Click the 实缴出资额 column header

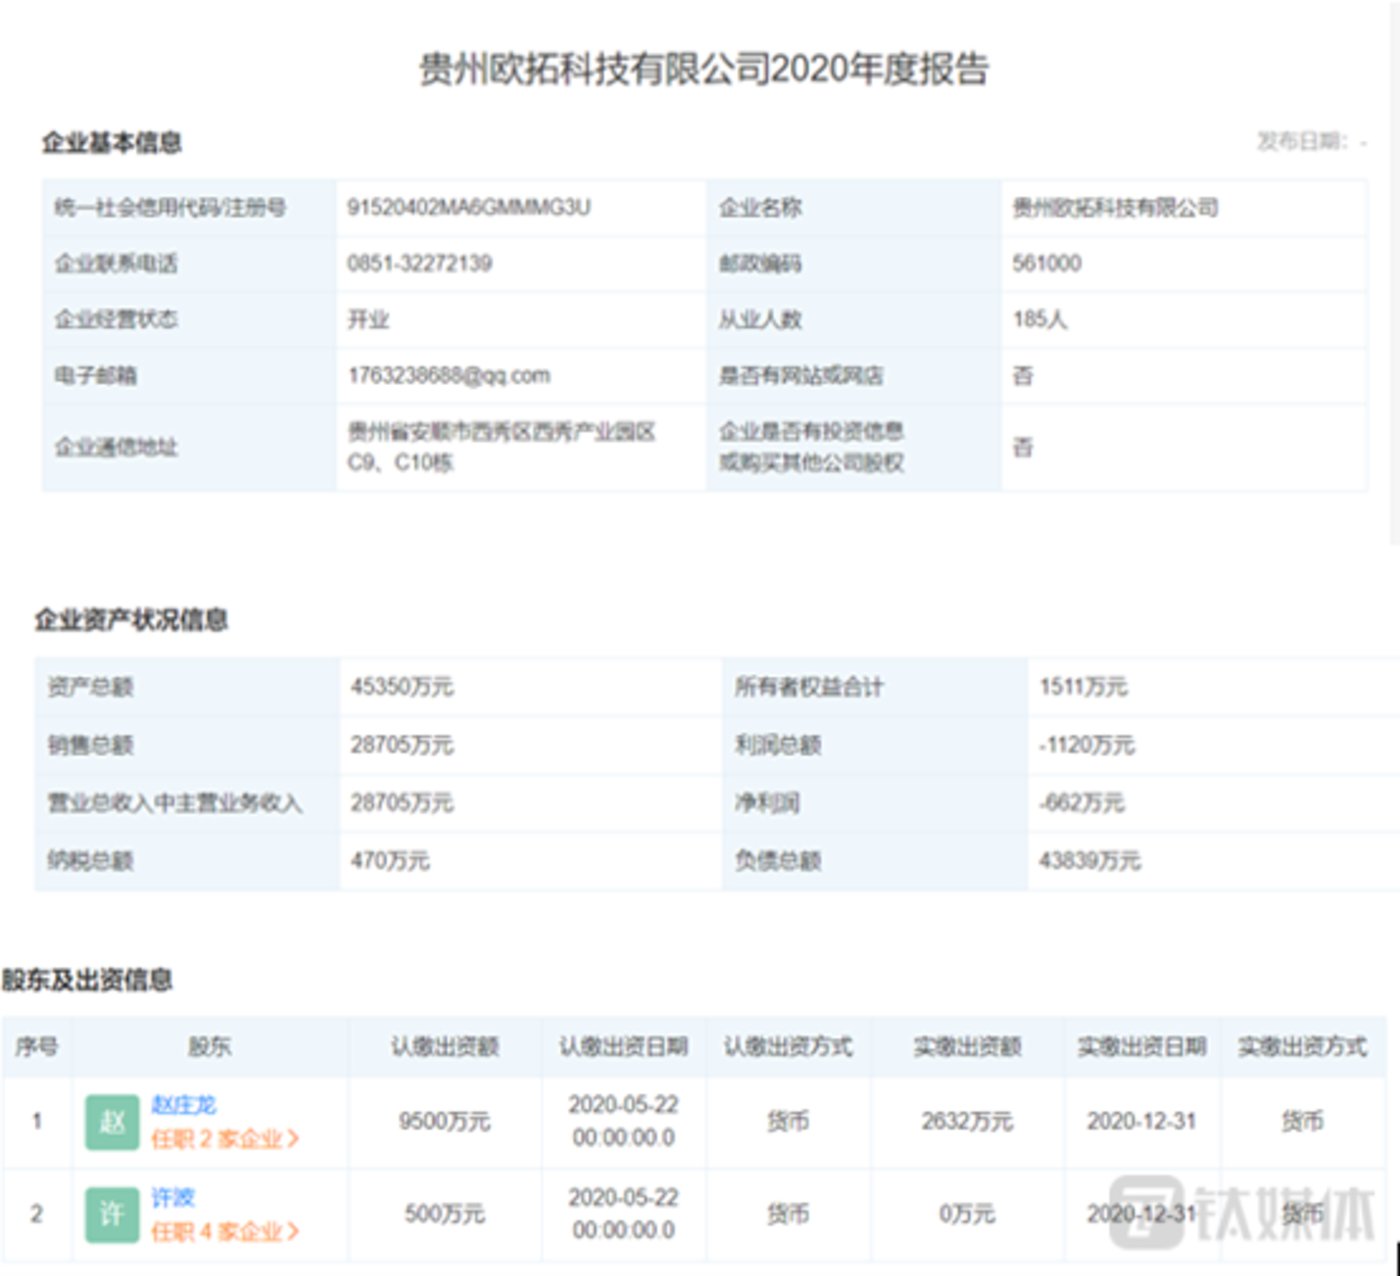point(966,1047)
